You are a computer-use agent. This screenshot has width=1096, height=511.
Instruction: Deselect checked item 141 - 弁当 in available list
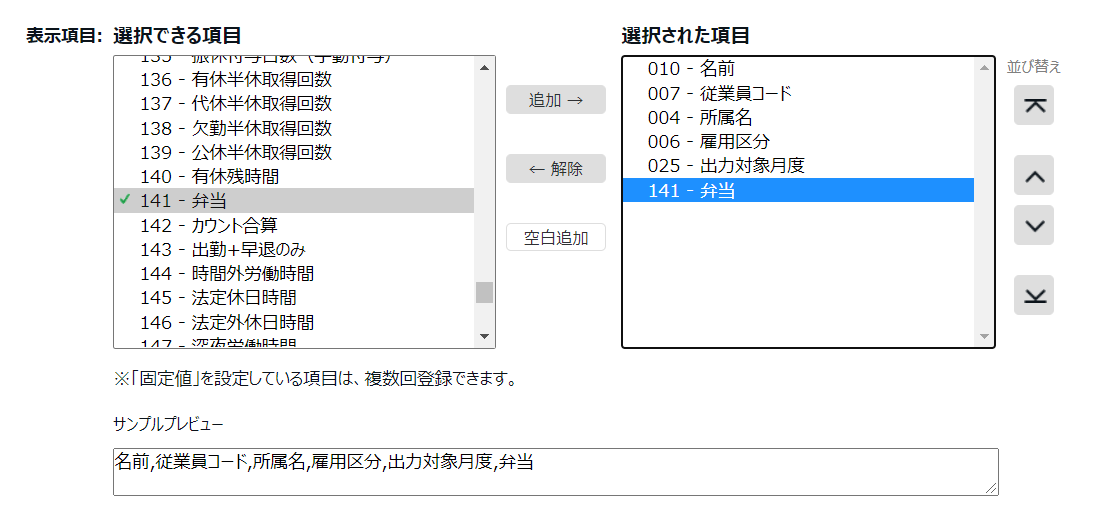[x=294, y=201]
